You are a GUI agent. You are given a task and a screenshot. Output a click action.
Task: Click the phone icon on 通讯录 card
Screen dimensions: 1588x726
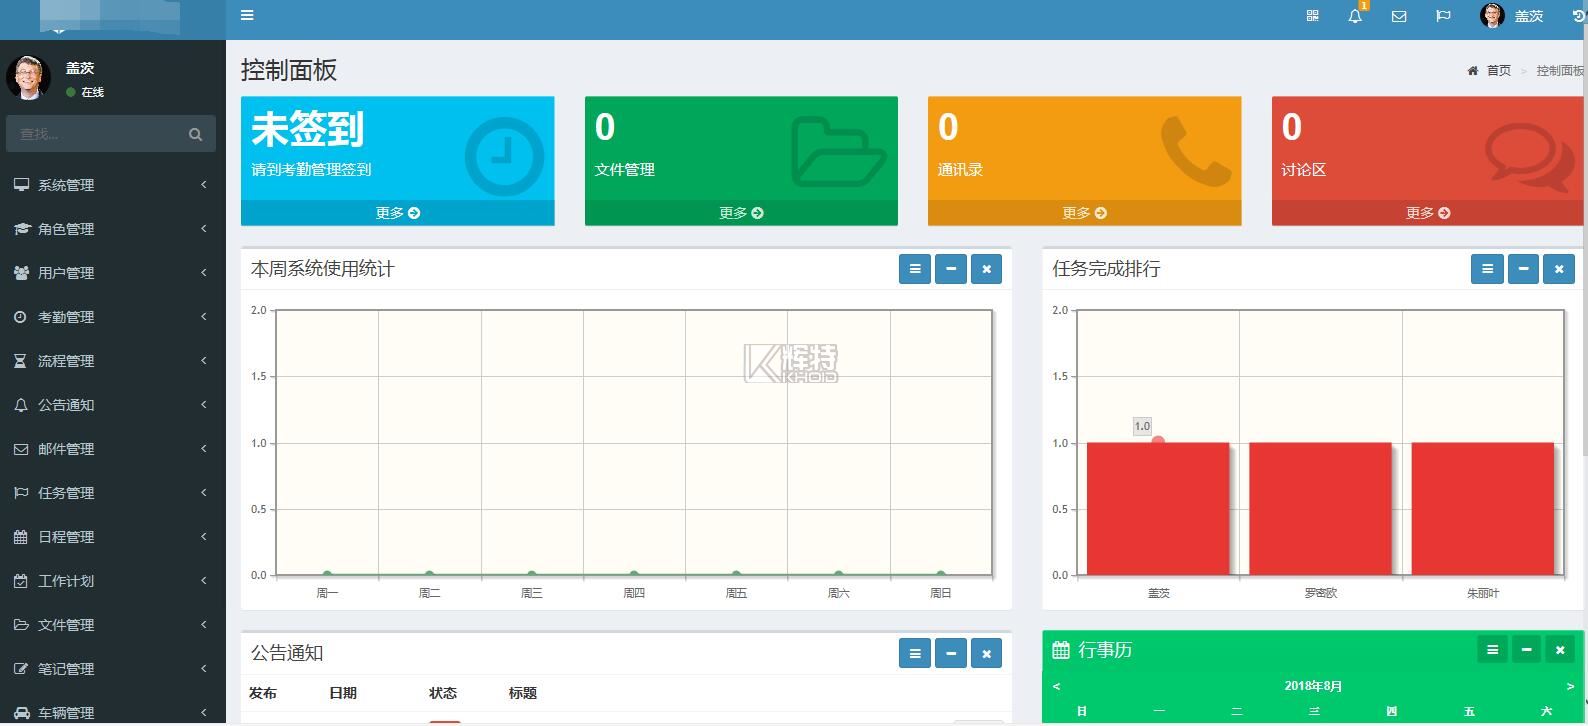pos(1195,152)
